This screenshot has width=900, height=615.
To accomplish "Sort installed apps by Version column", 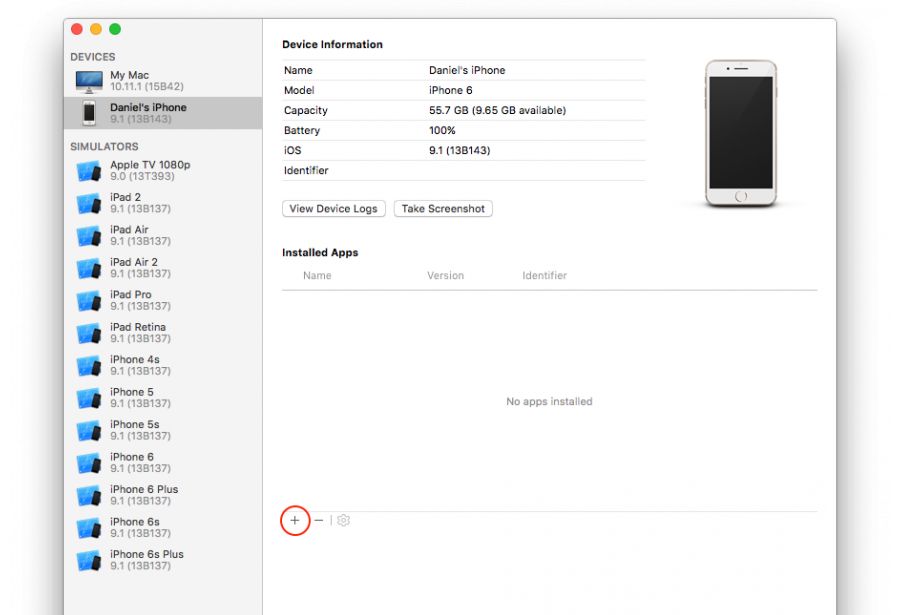I will (x=445, y=276).
